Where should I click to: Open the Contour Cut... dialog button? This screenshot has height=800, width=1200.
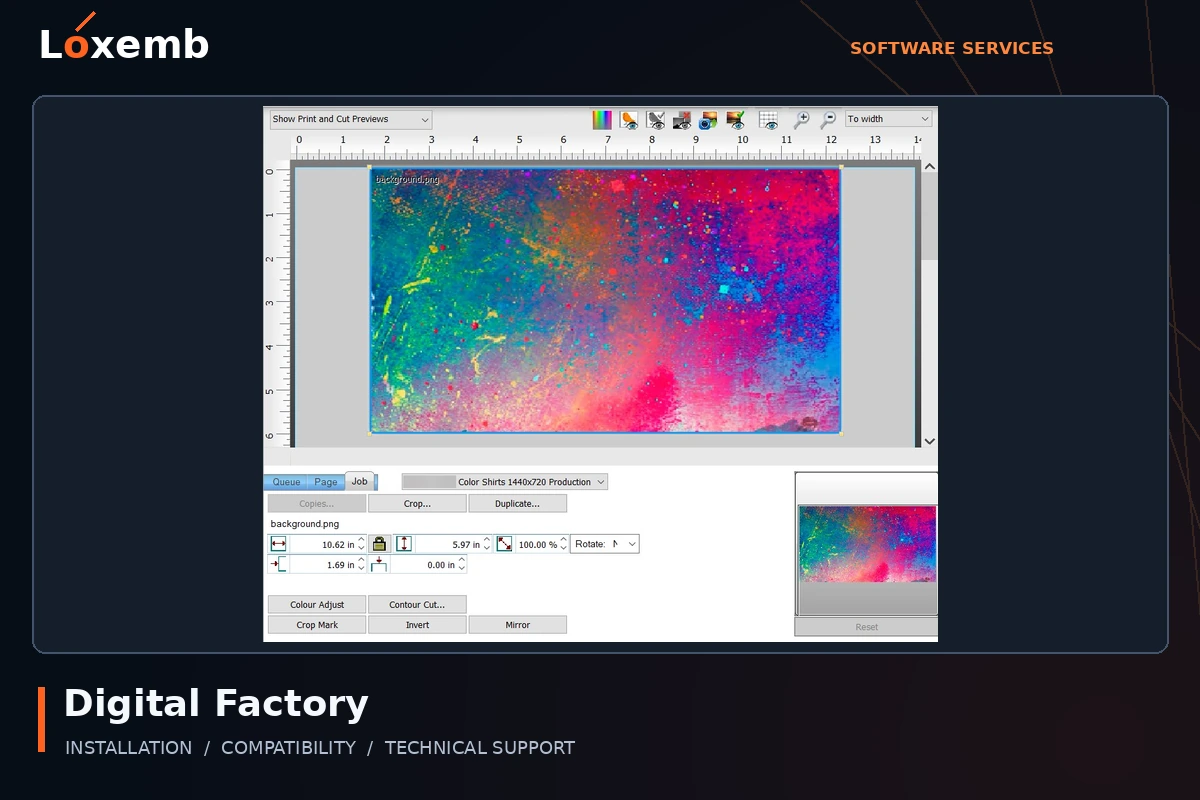point(417,605)
